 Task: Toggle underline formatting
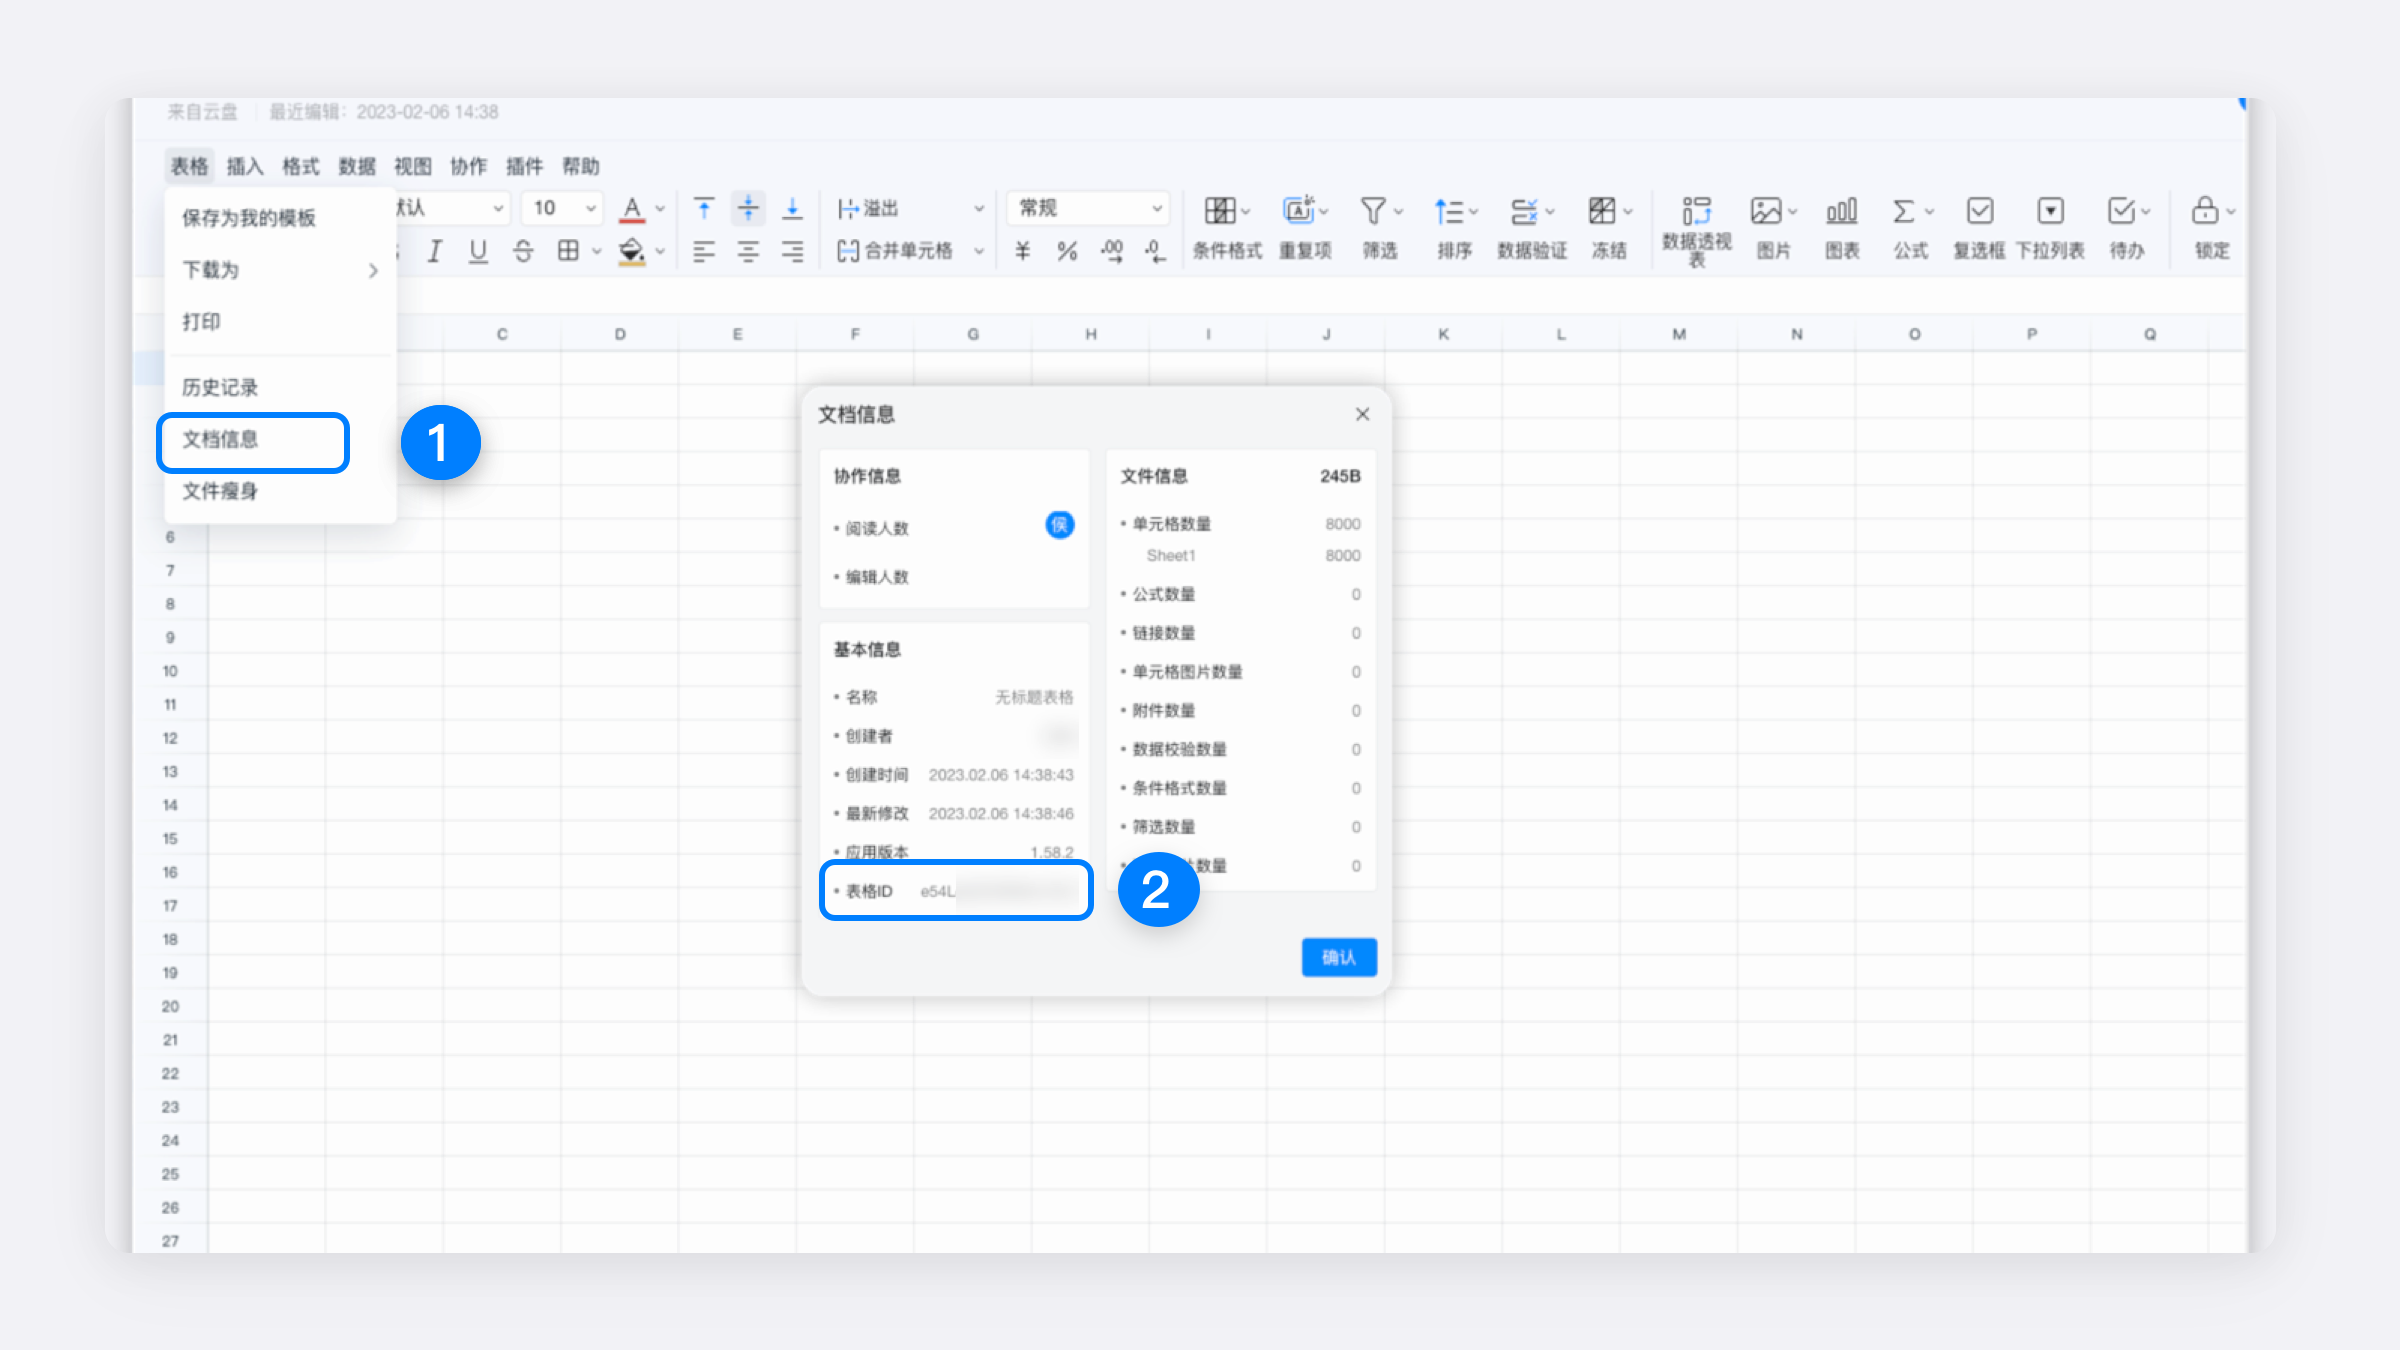[x=478, y=251]
